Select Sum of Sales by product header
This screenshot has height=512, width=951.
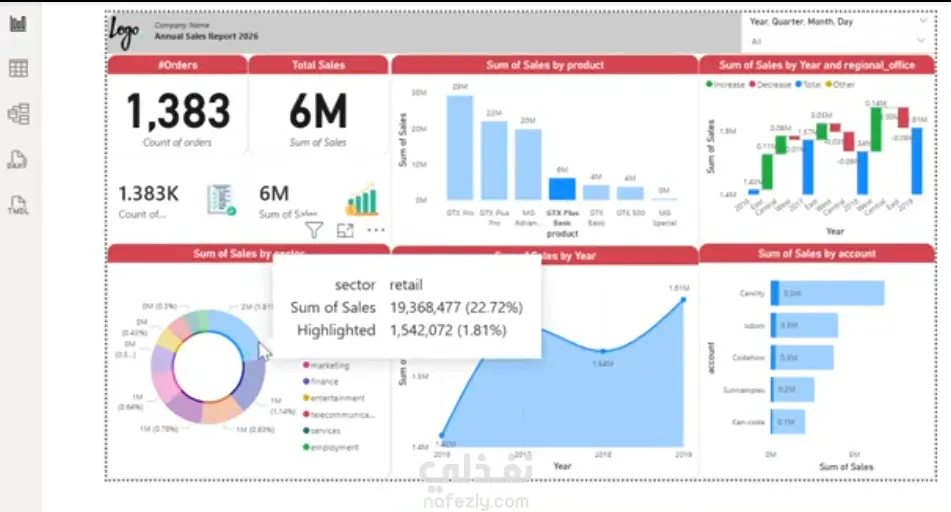pos(545,65)
